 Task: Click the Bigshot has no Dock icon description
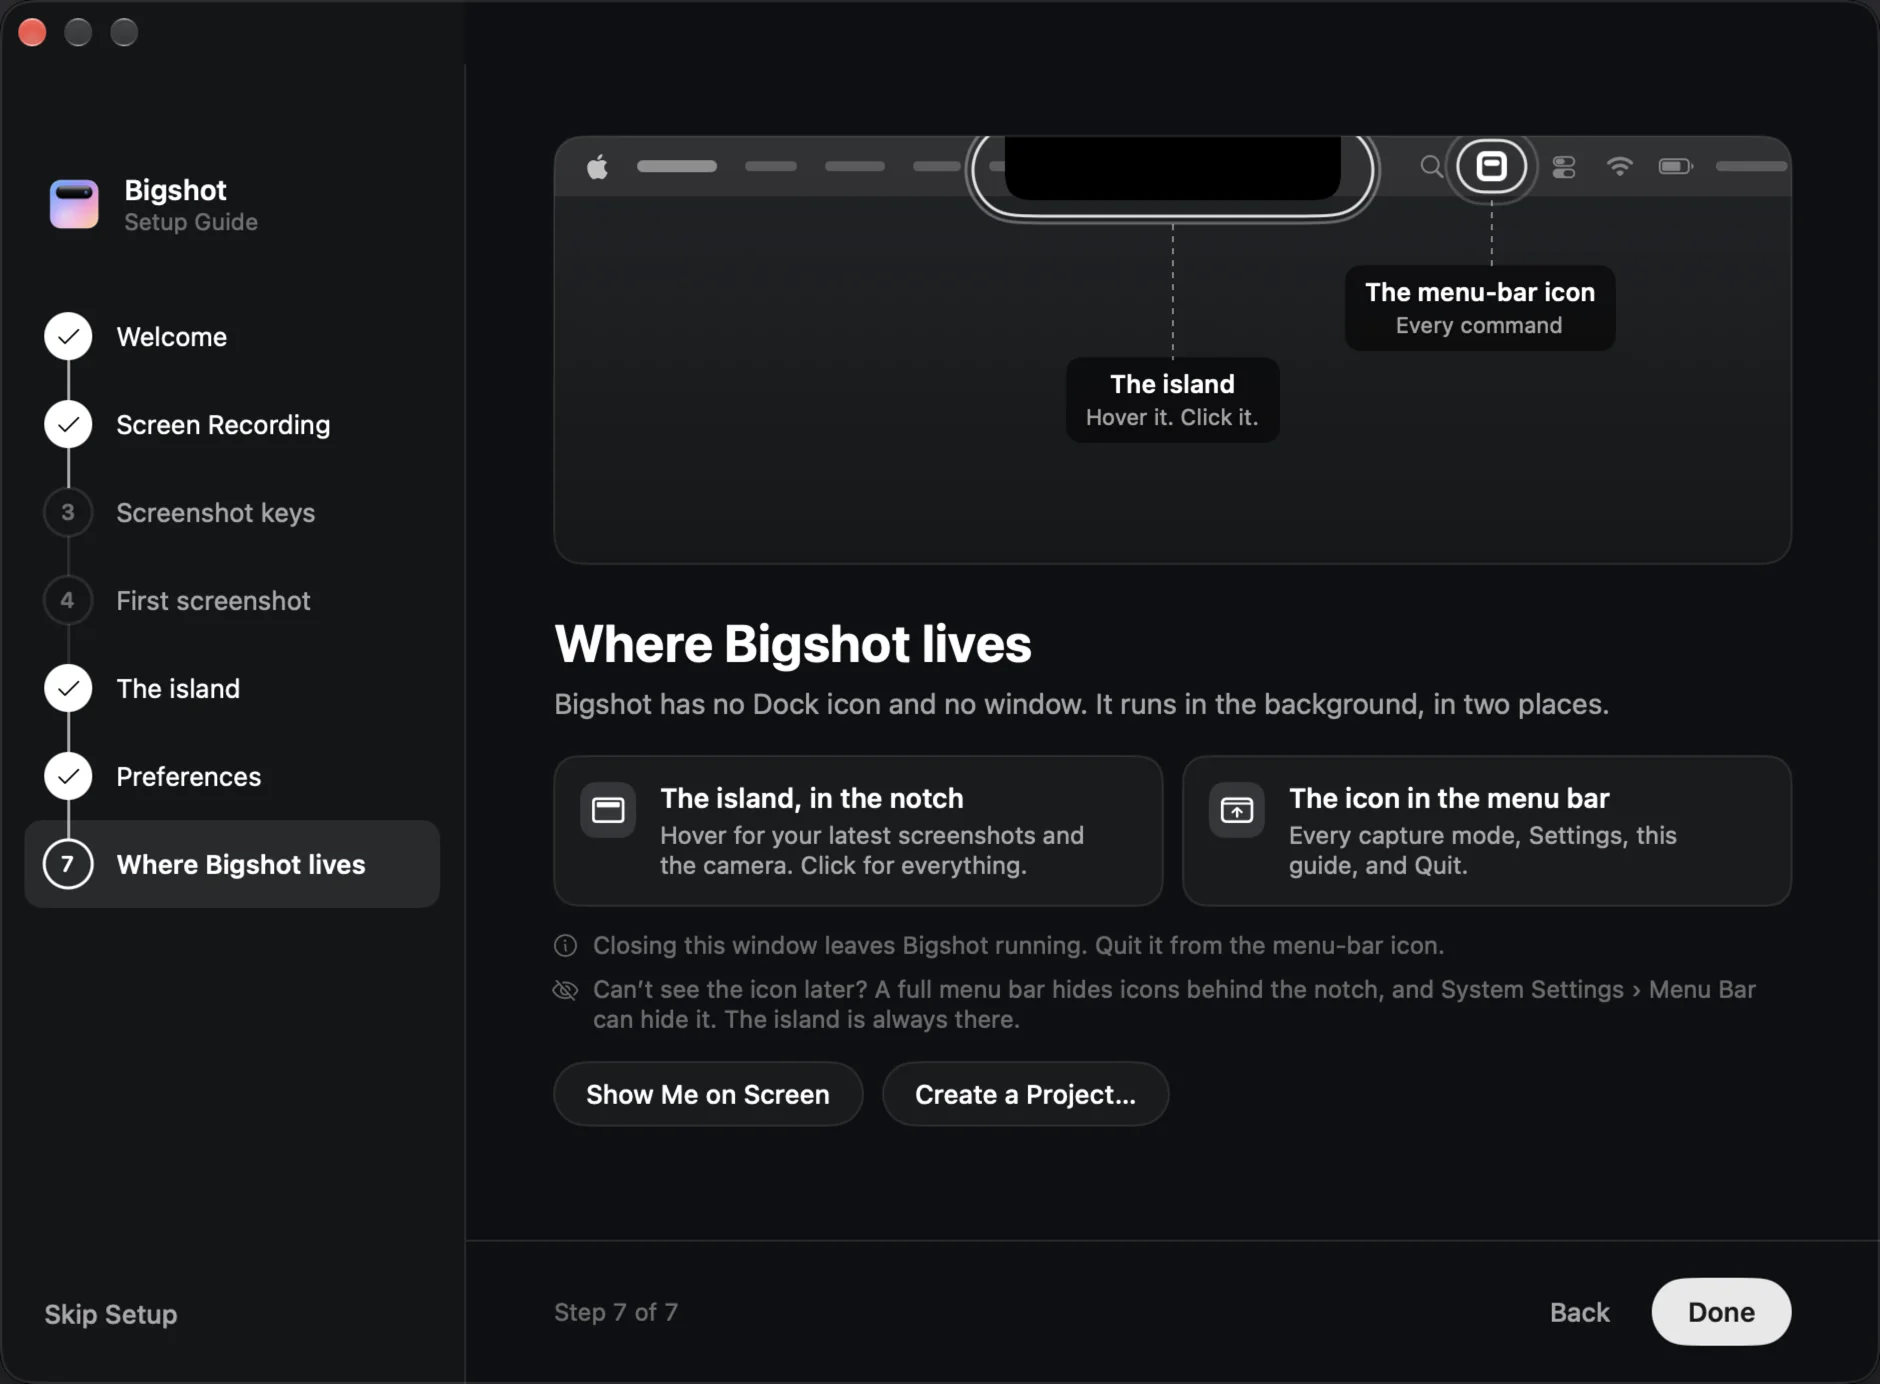pos(1082,705)
